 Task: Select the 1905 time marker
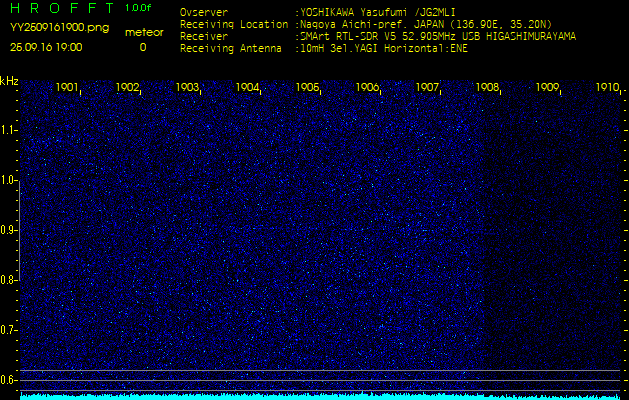coord(308,88)
